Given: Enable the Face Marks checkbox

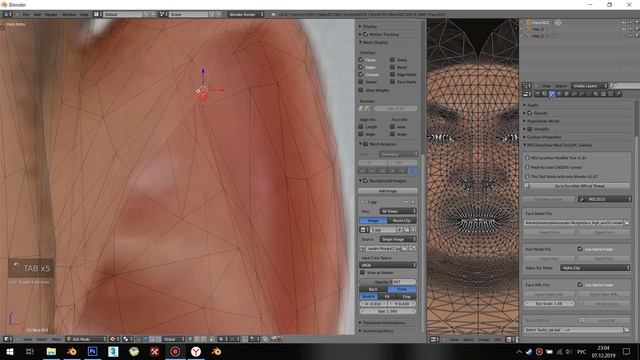Looking at the screenshot, I should tap(392, 82).
